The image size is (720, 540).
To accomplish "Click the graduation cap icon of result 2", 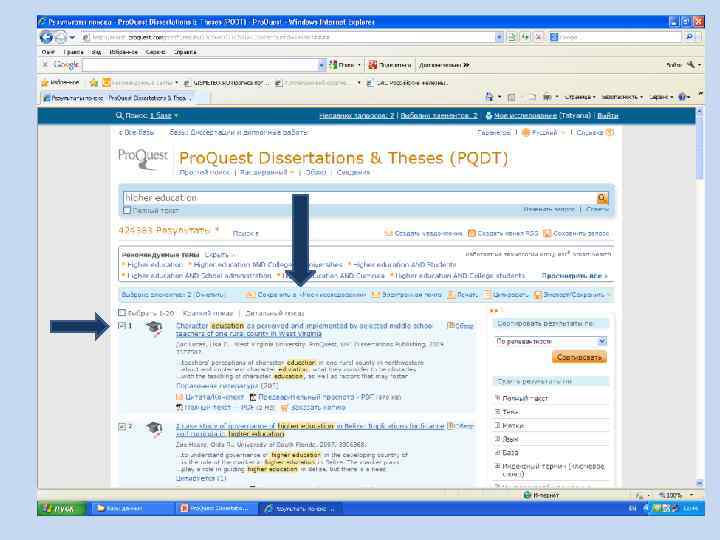I will (154, 428).
